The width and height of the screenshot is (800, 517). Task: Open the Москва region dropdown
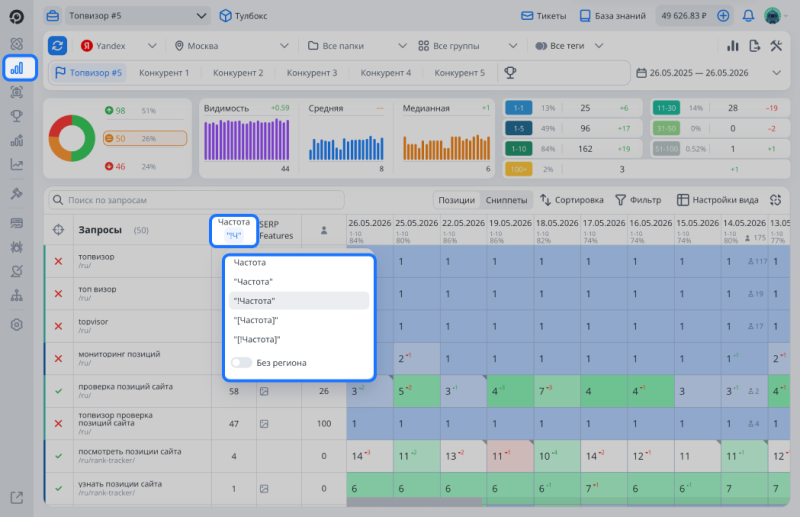click(x=231, y=46)
